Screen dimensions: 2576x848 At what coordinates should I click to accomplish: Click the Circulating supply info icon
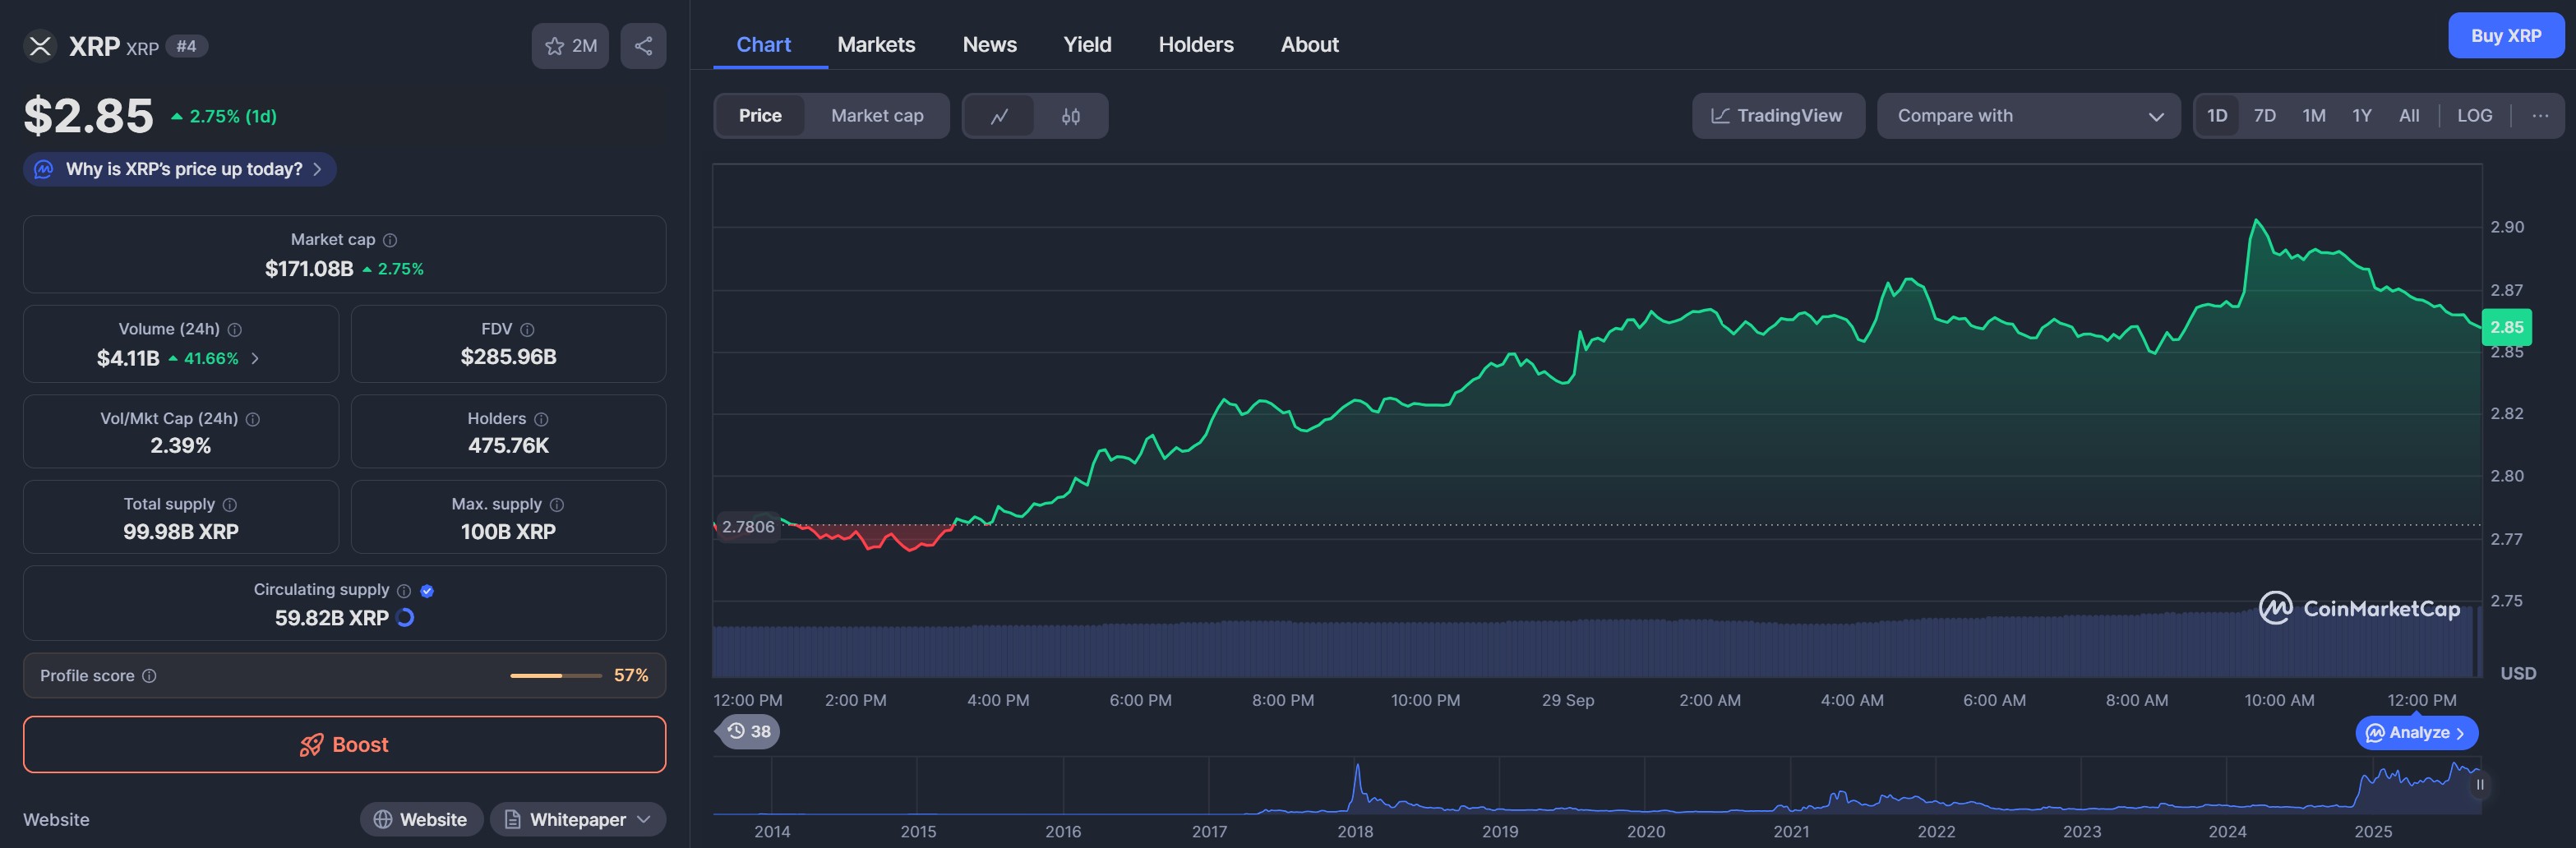click(x=404, y=591)
